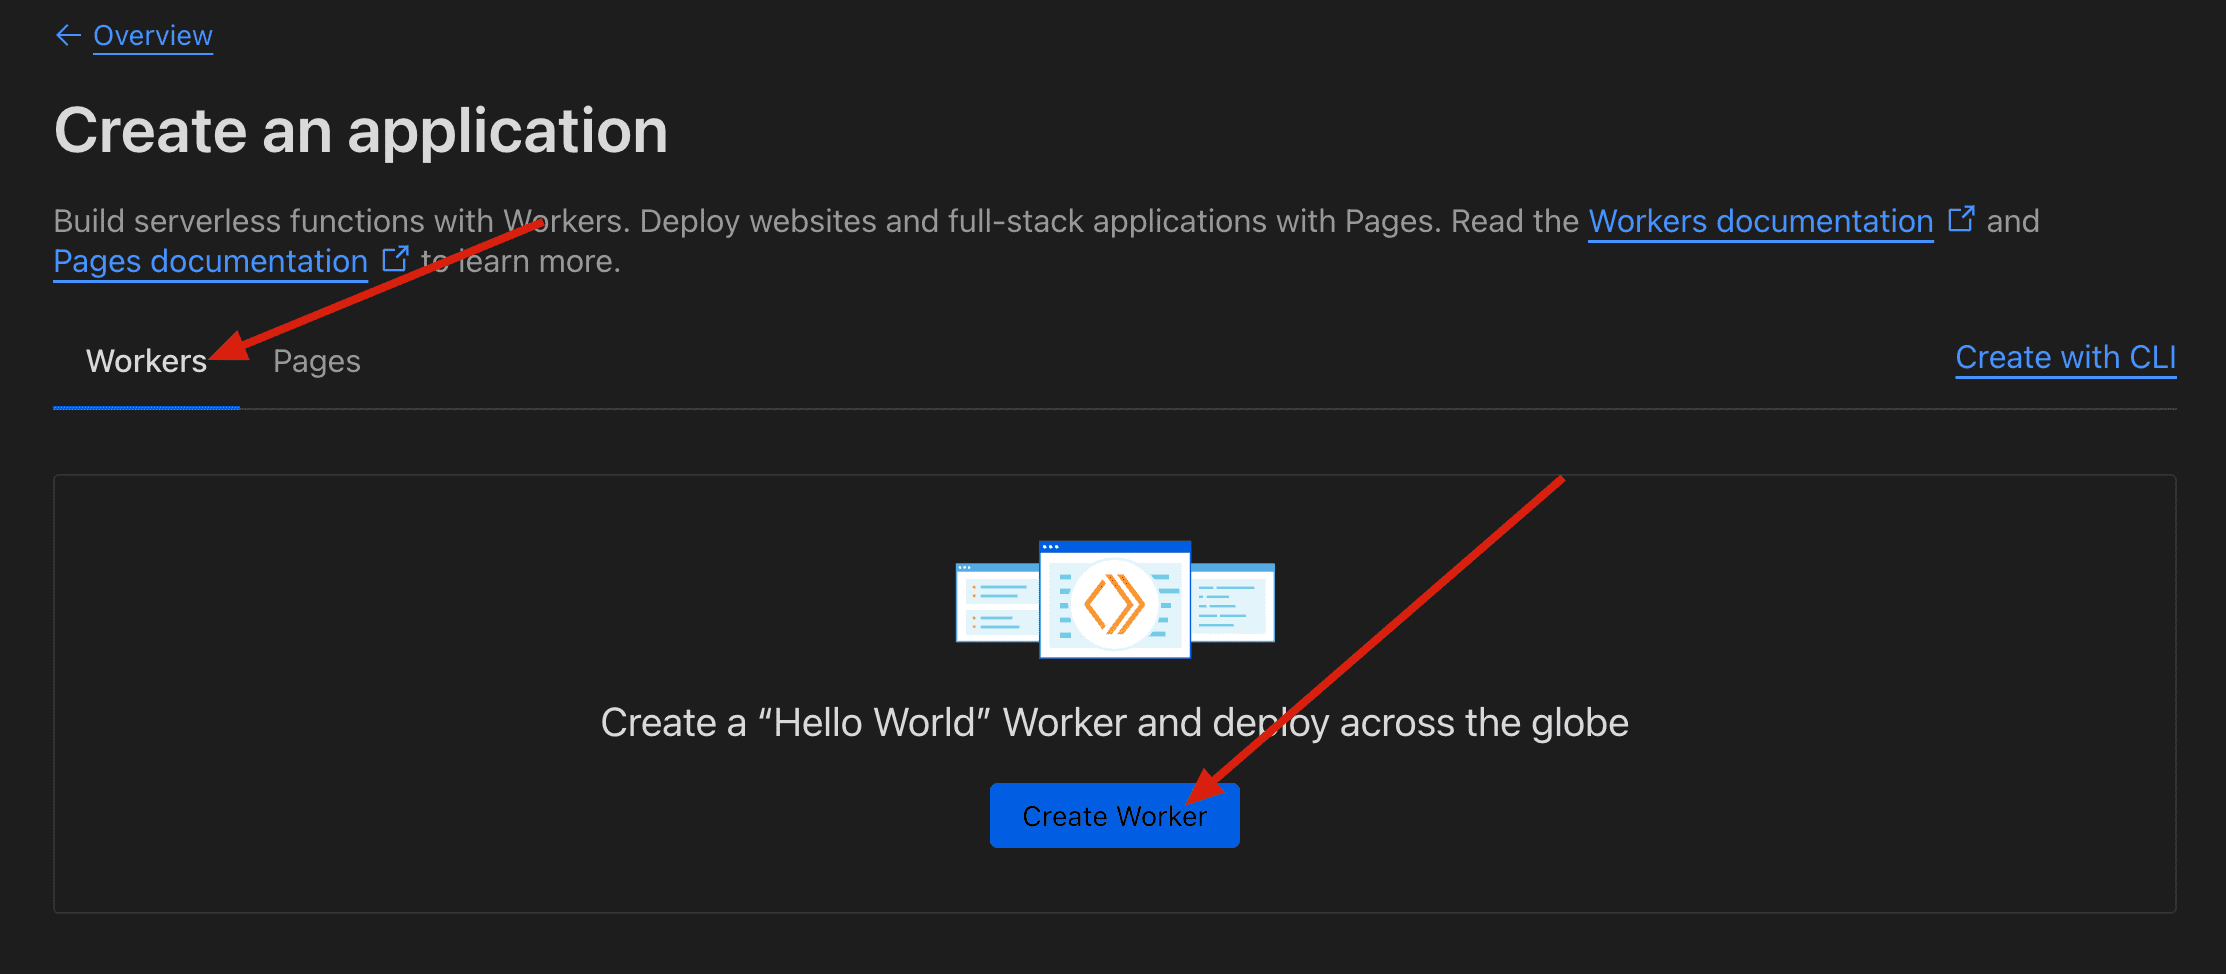This screenshot has width=2226, height=974.
Task: Click external-link icon after Workers documentation
Action: [x=1961, y=219]
